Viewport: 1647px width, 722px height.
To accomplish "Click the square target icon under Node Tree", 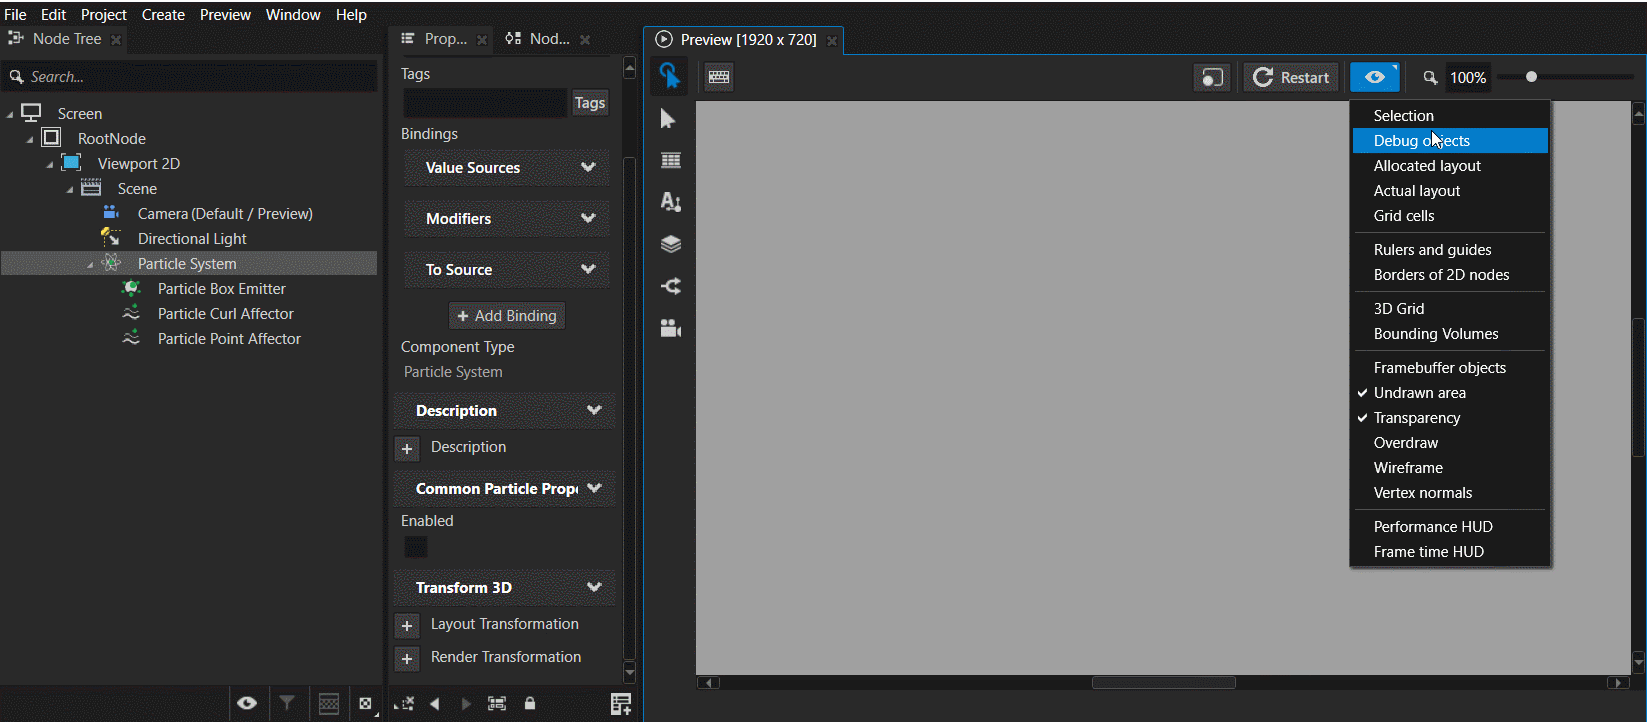I will (x=366, y=704).
